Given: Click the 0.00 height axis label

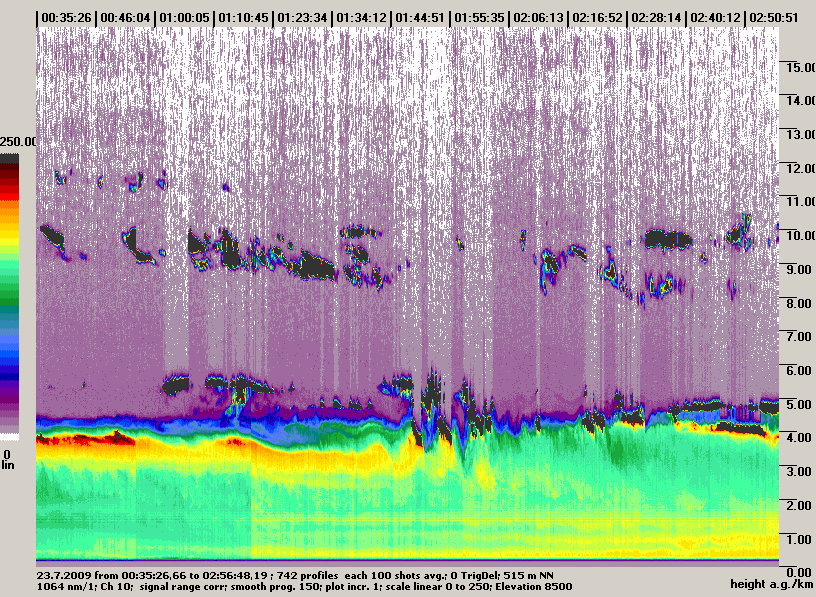Looking at the screenshot, I should 801,573.
